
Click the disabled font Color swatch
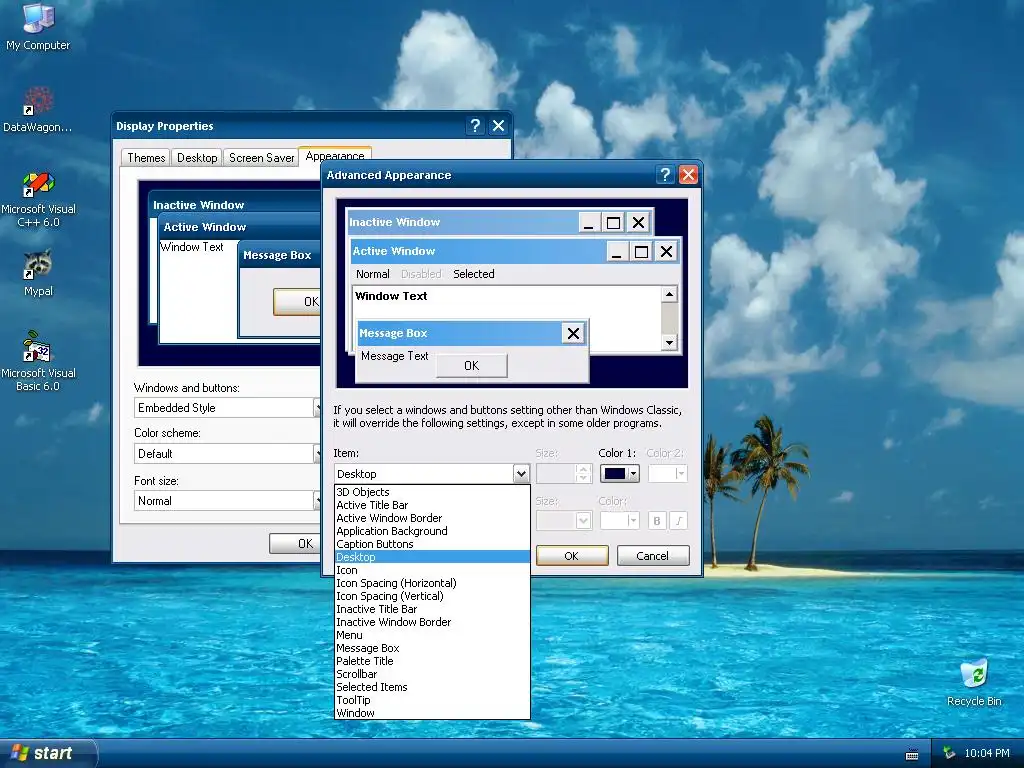click(x=620, y=520)
